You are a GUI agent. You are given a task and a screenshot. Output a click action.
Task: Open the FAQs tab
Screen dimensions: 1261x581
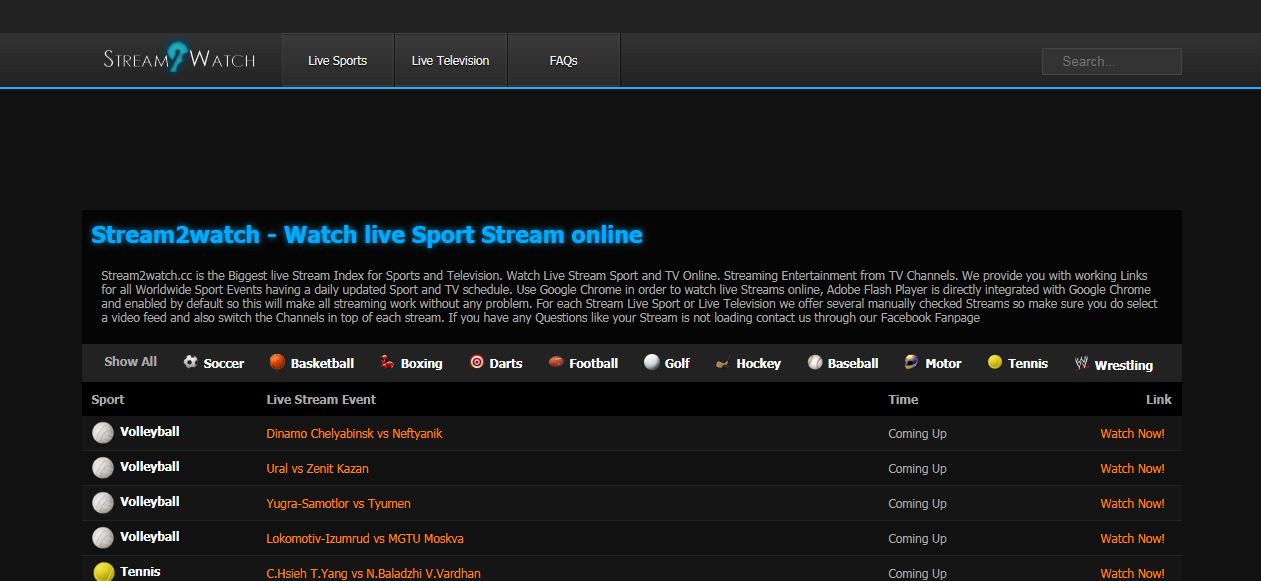[564, 60]
